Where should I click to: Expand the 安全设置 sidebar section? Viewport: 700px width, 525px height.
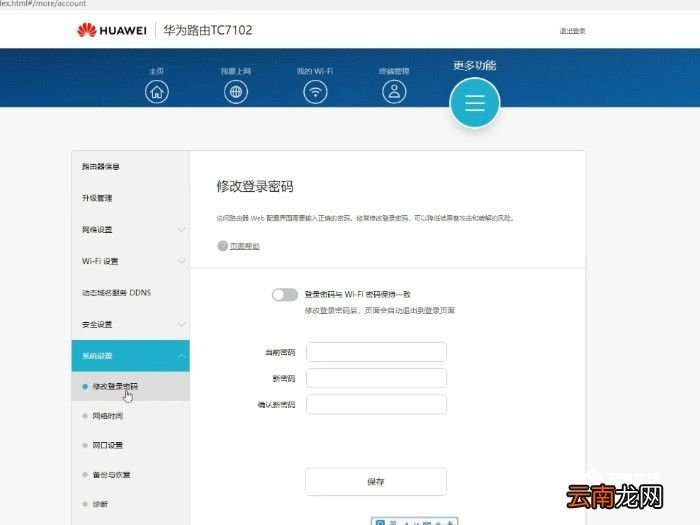pos(130,325)
